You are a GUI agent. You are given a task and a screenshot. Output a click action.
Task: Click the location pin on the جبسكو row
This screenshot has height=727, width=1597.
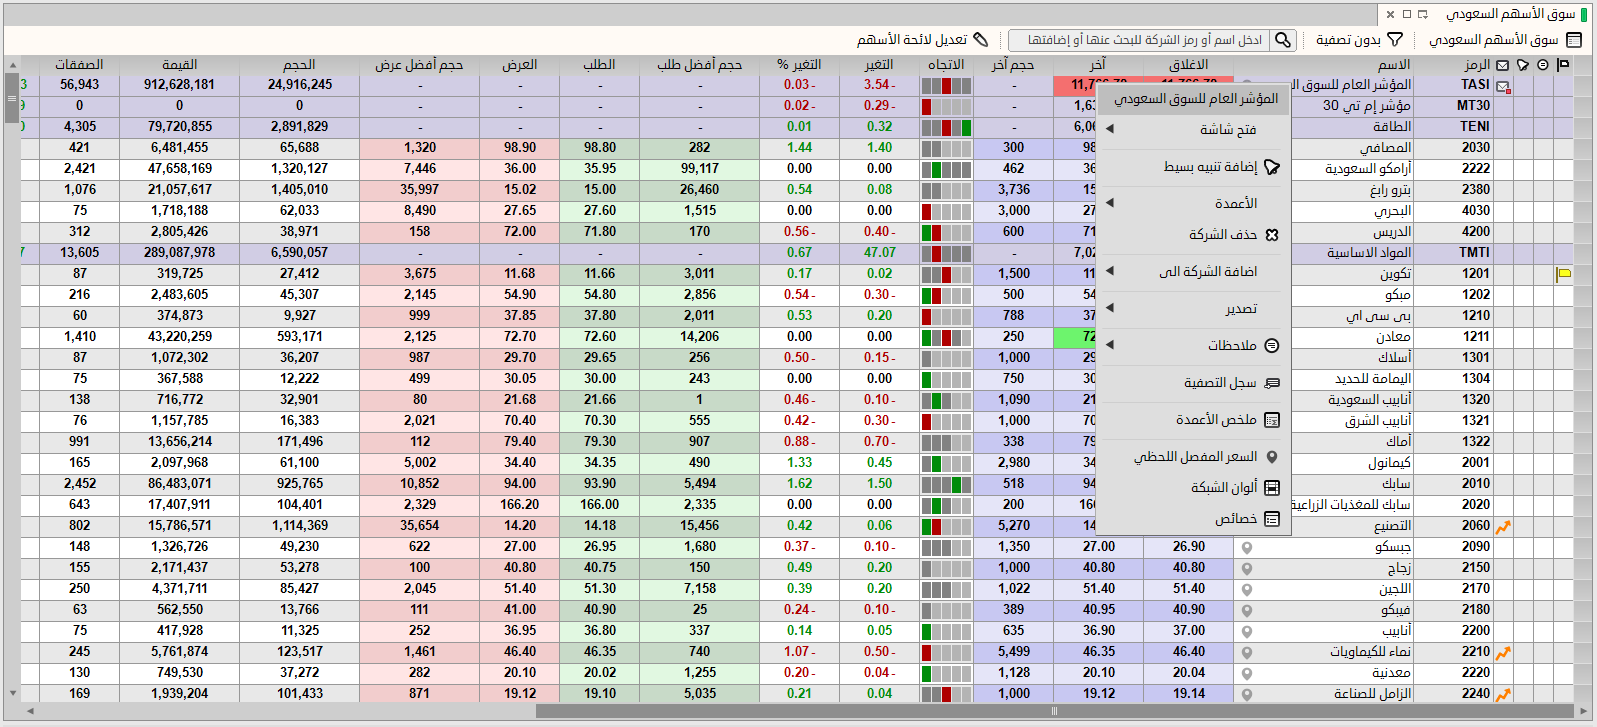pos(1247,548)
